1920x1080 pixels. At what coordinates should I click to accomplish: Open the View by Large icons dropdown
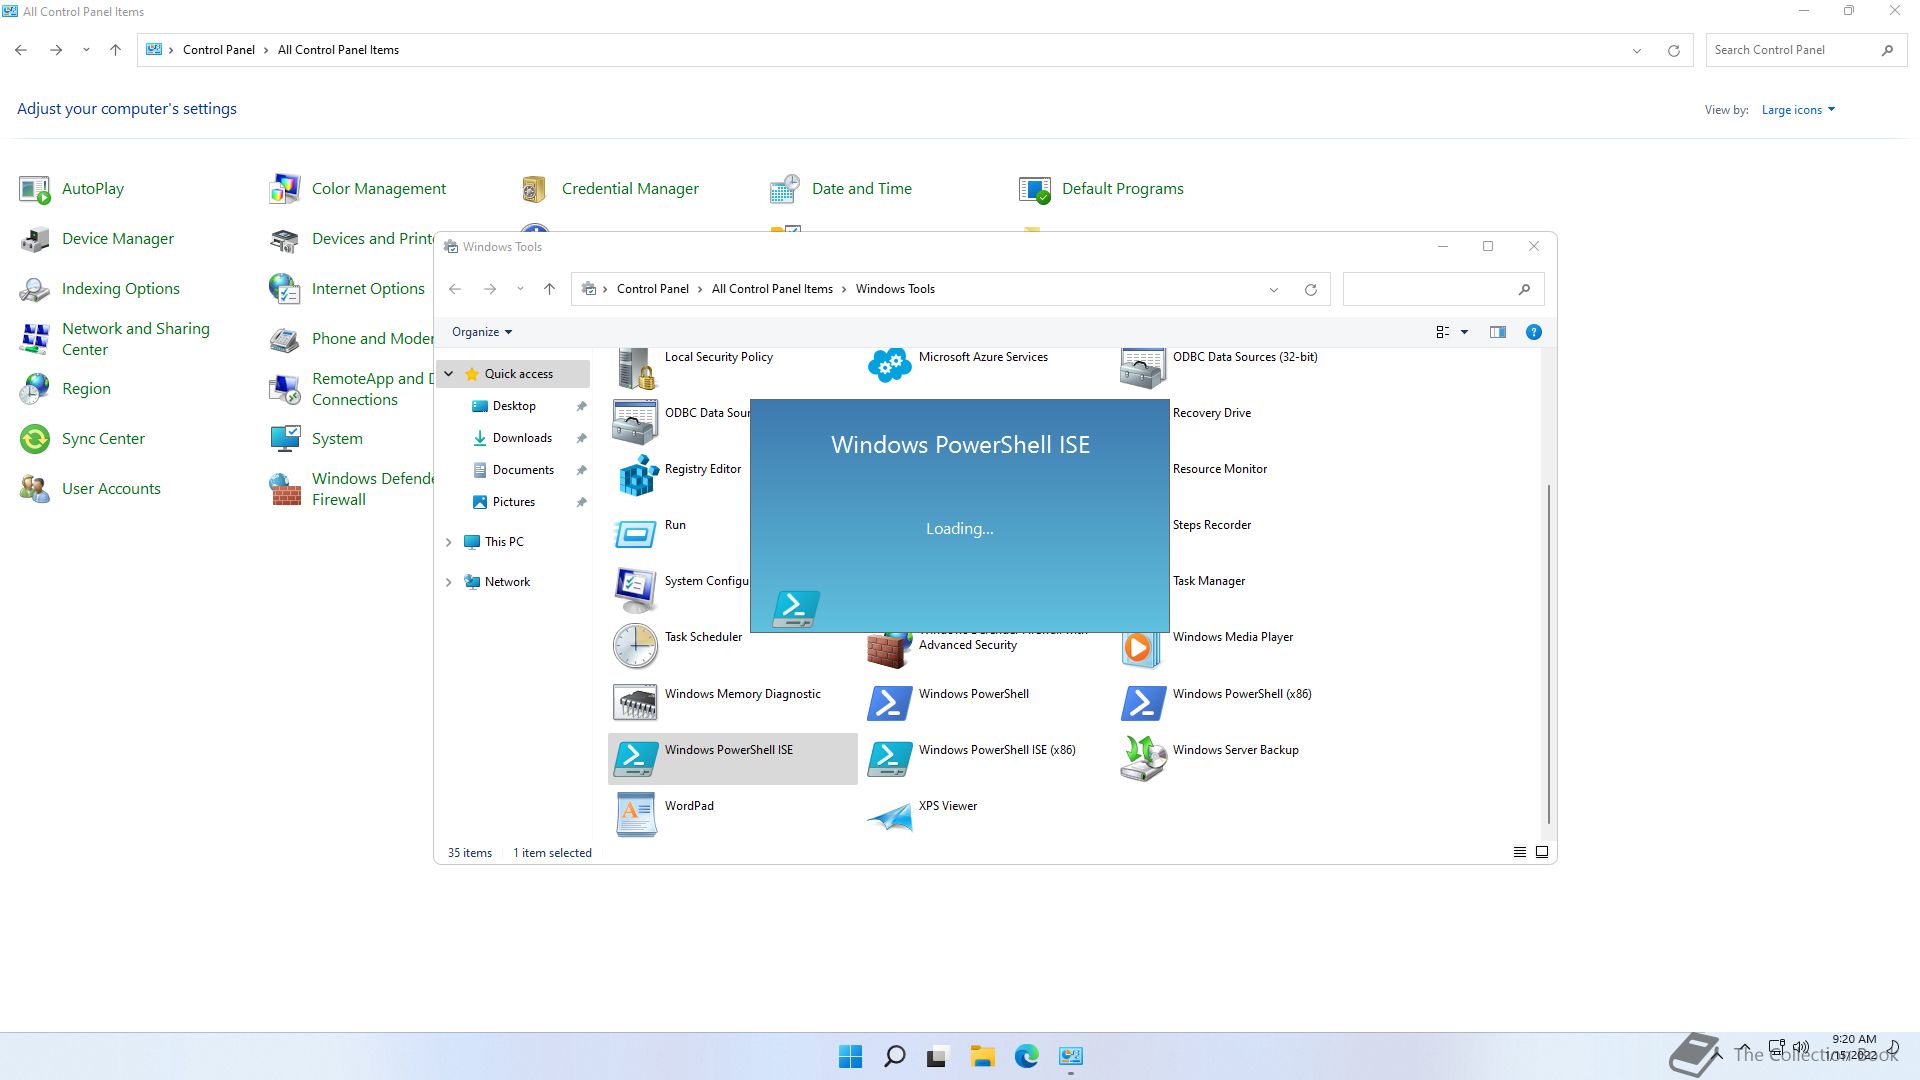pyautogui.click(x=1798, y=110)
